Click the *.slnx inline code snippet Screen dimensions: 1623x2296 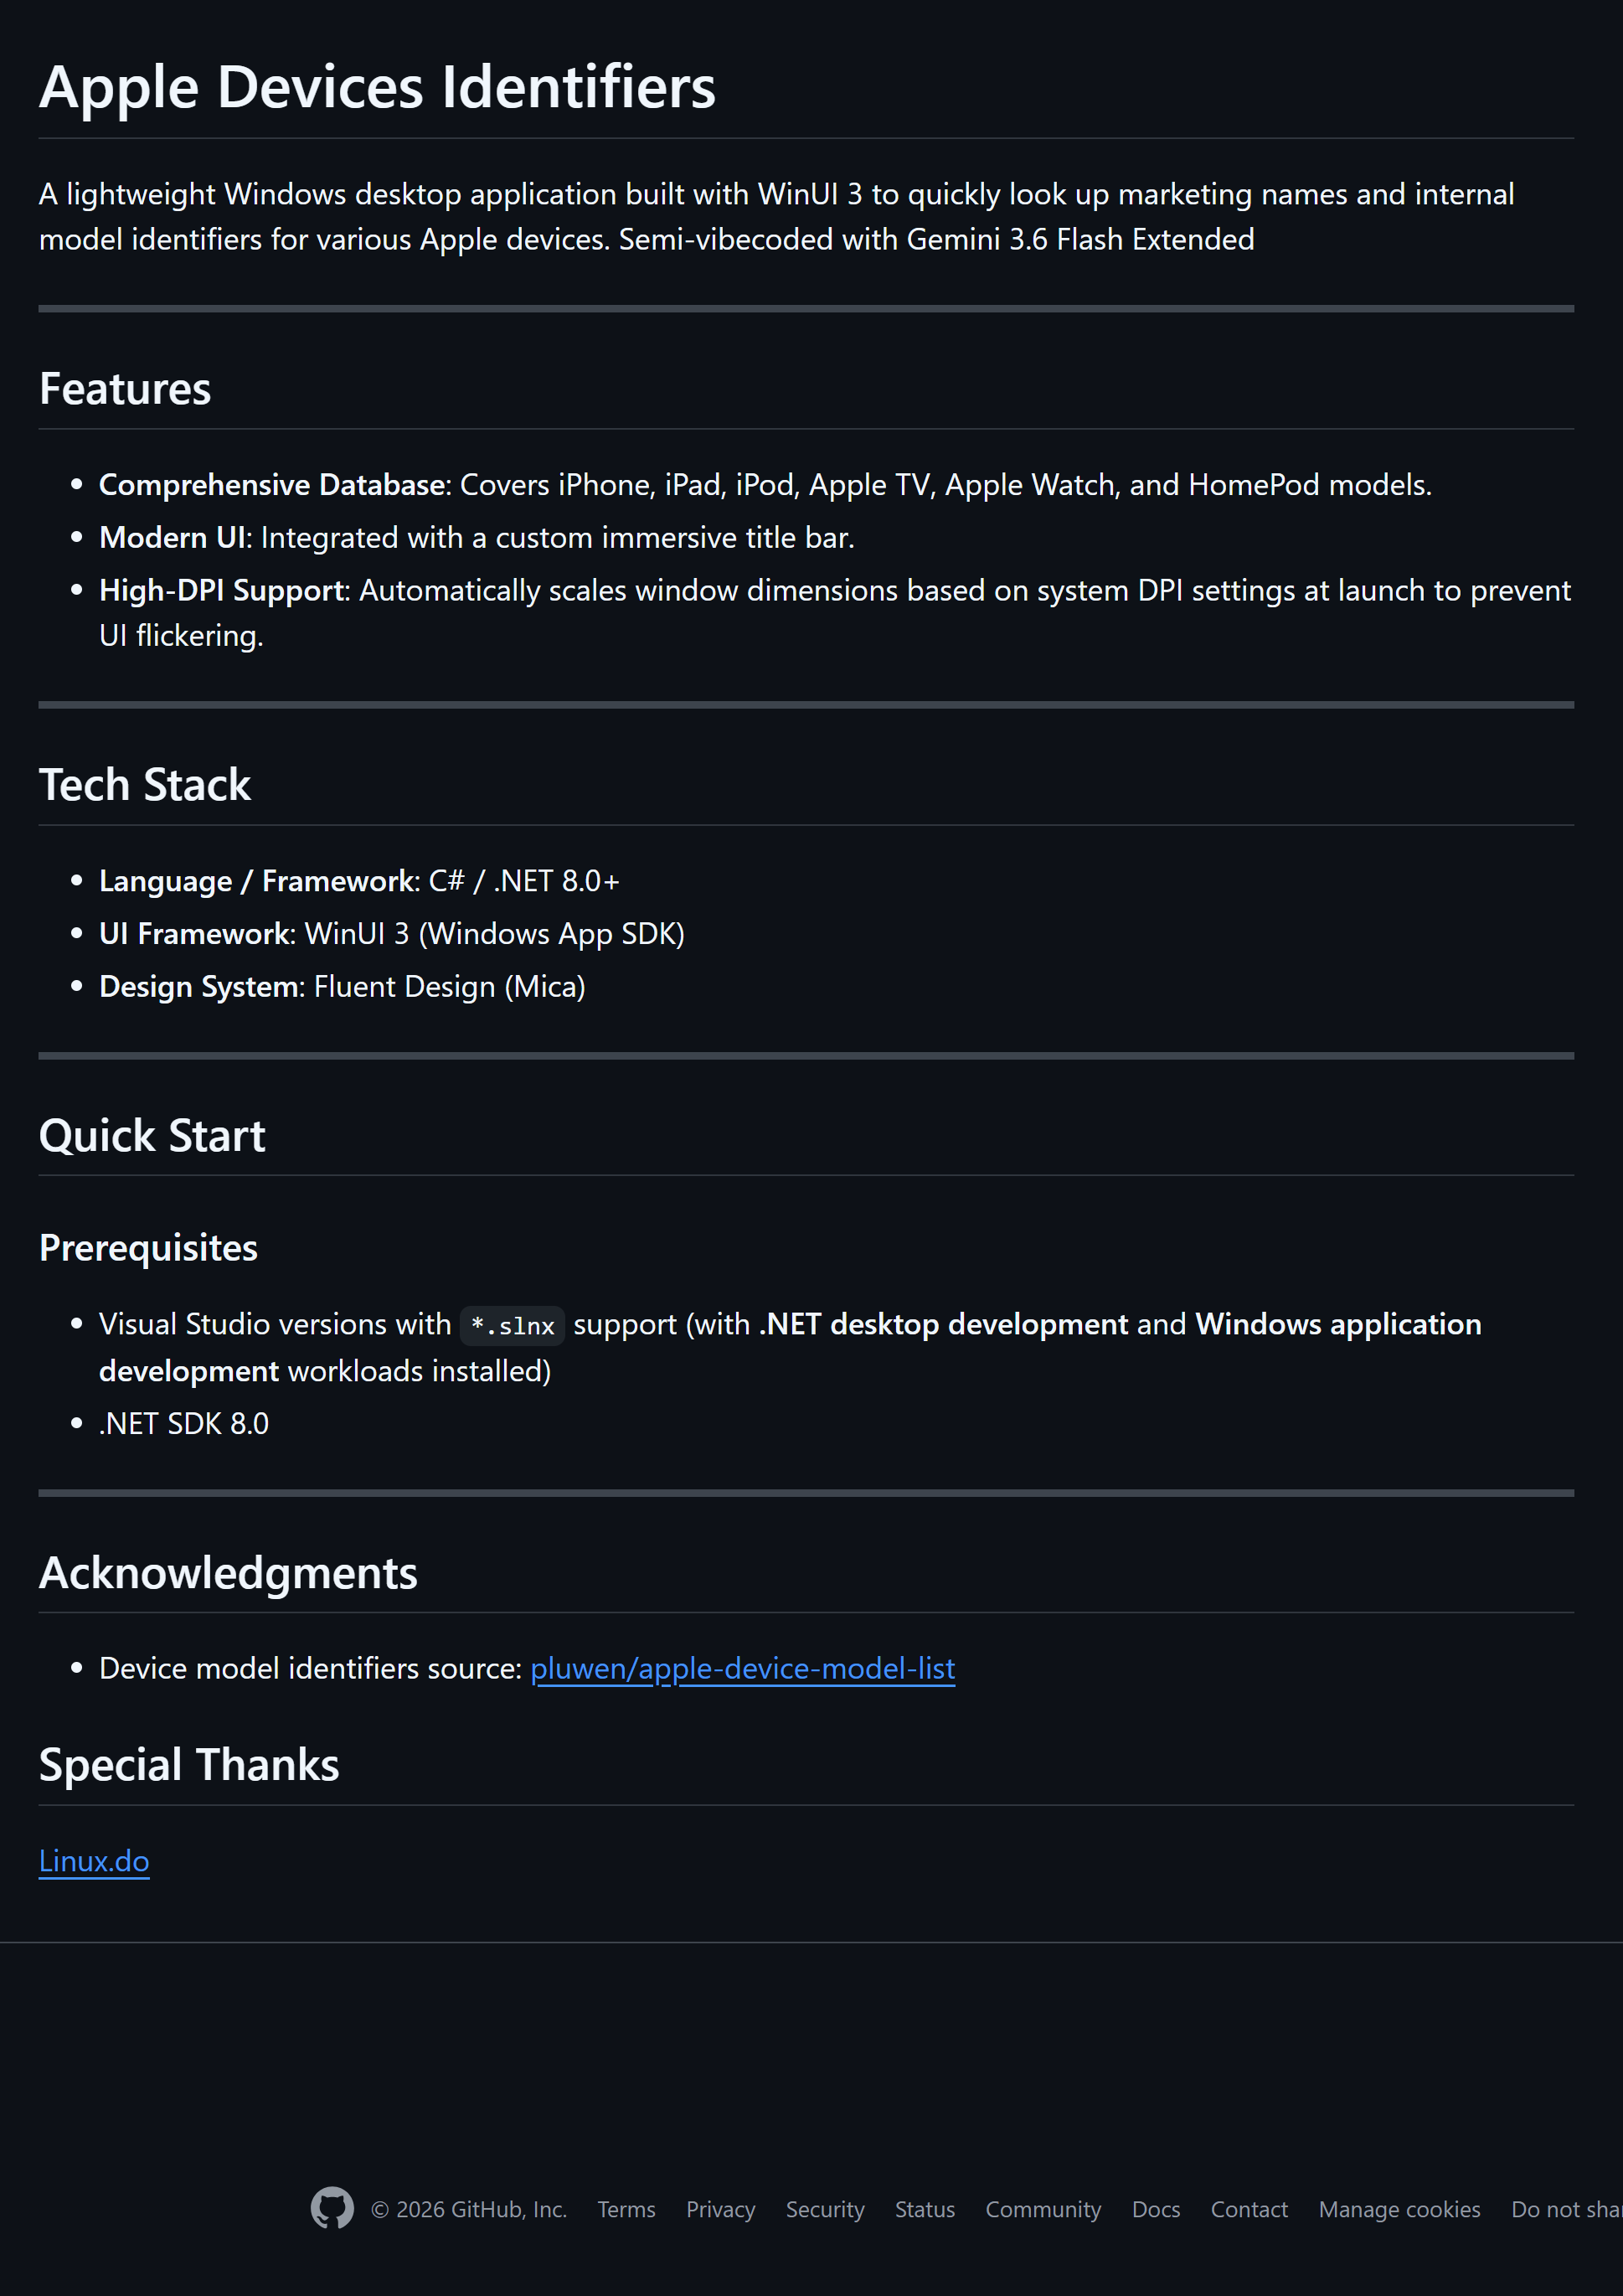pos(512,1326)
